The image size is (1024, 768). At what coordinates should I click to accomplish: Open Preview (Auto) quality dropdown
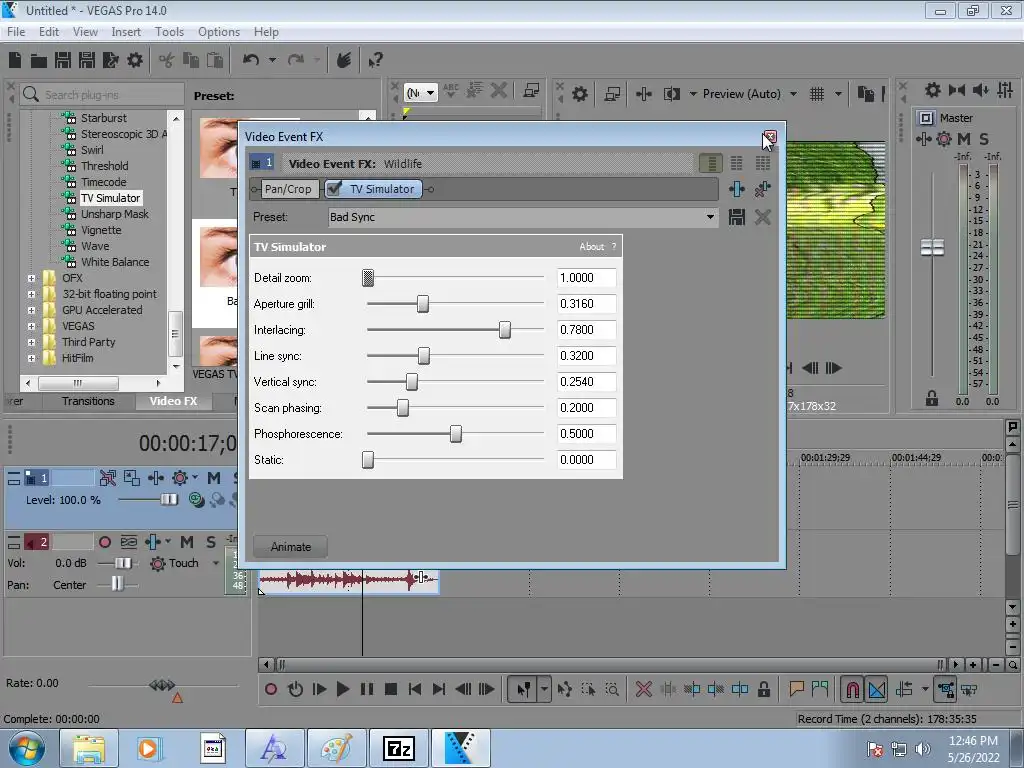[x=793, y=94]
